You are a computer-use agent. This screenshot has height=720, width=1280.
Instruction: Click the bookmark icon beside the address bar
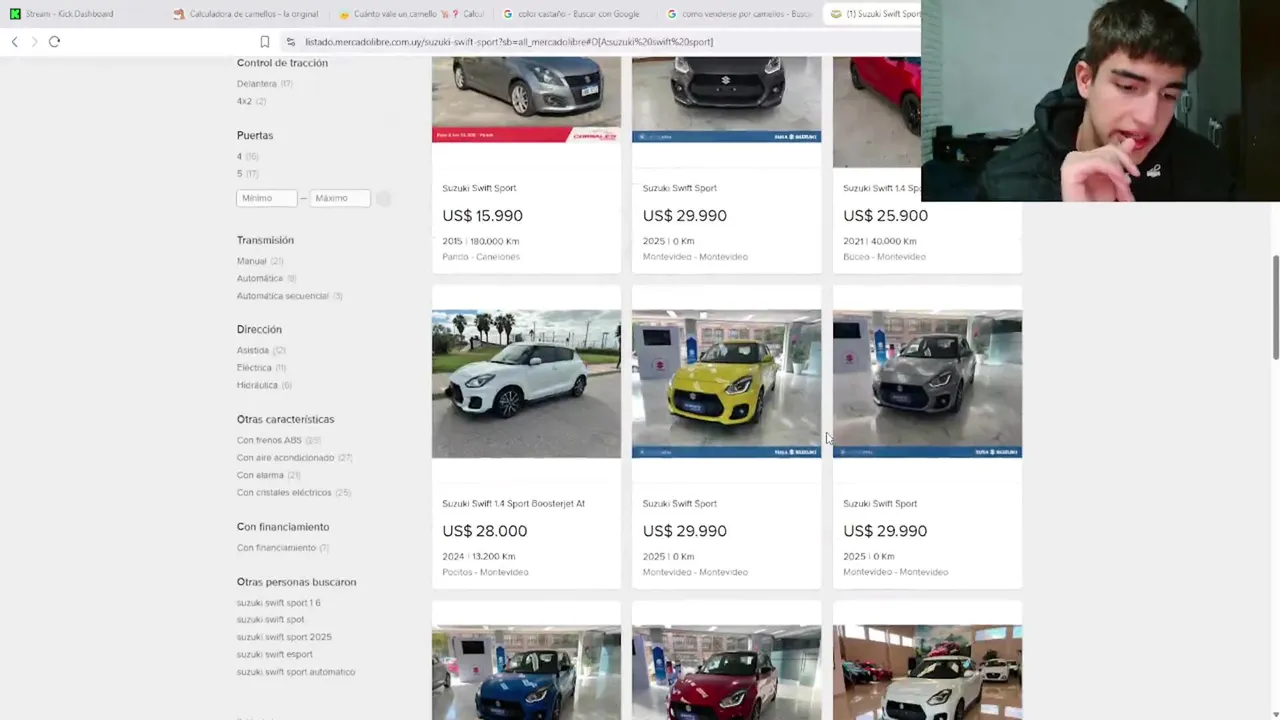pyautogui.click(x=264, y=42)
